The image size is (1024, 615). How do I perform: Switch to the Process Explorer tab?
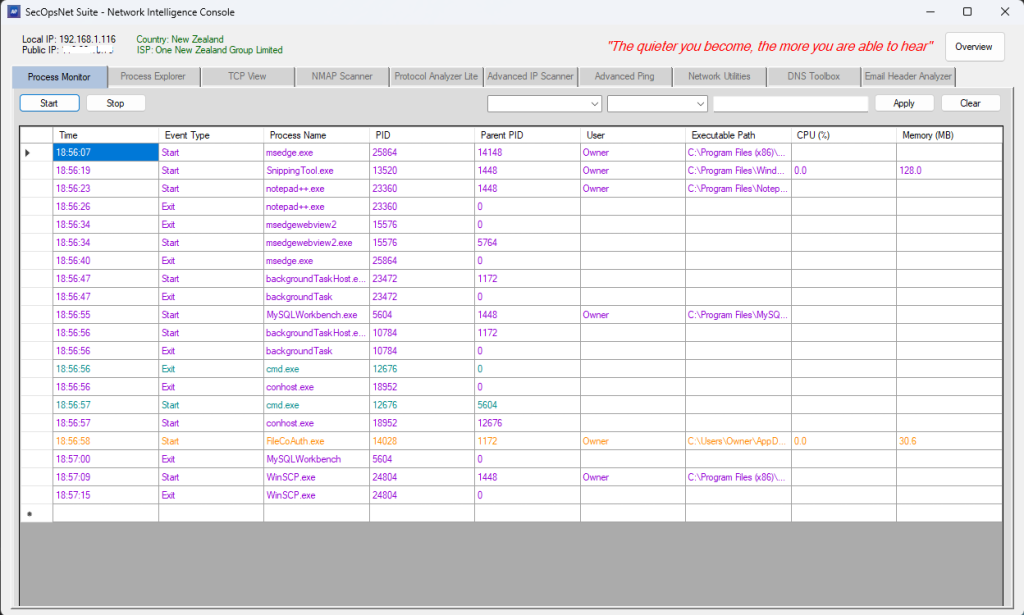pyautogui.click(x=153, y=77)
